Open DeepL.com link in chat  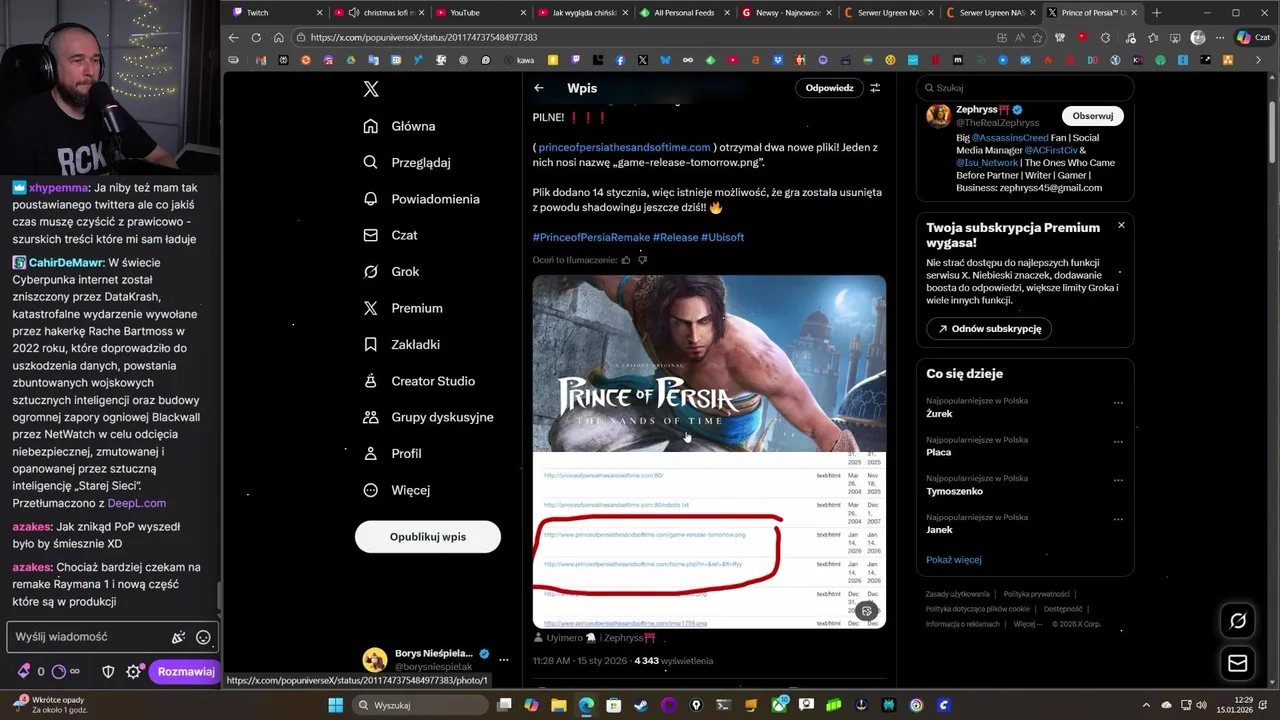[x=137, y=503]
